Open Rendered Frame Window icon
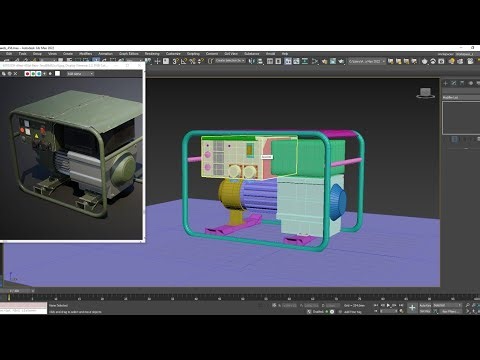The width and height of the screenshot is (480, 360). [x=333, y=61]
